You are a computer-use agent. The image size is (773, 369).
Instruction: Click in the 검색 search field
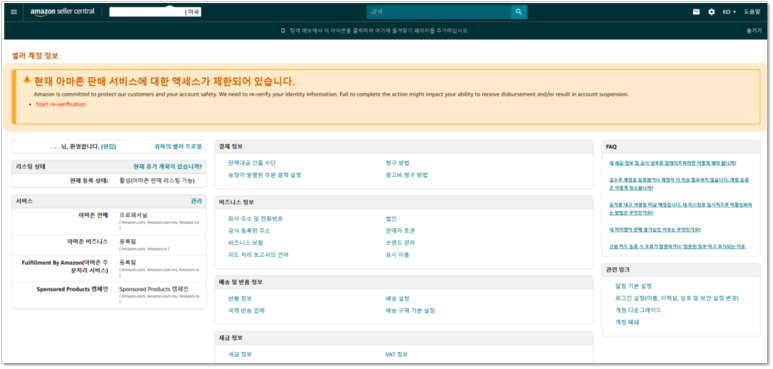(x=438, y=12)
